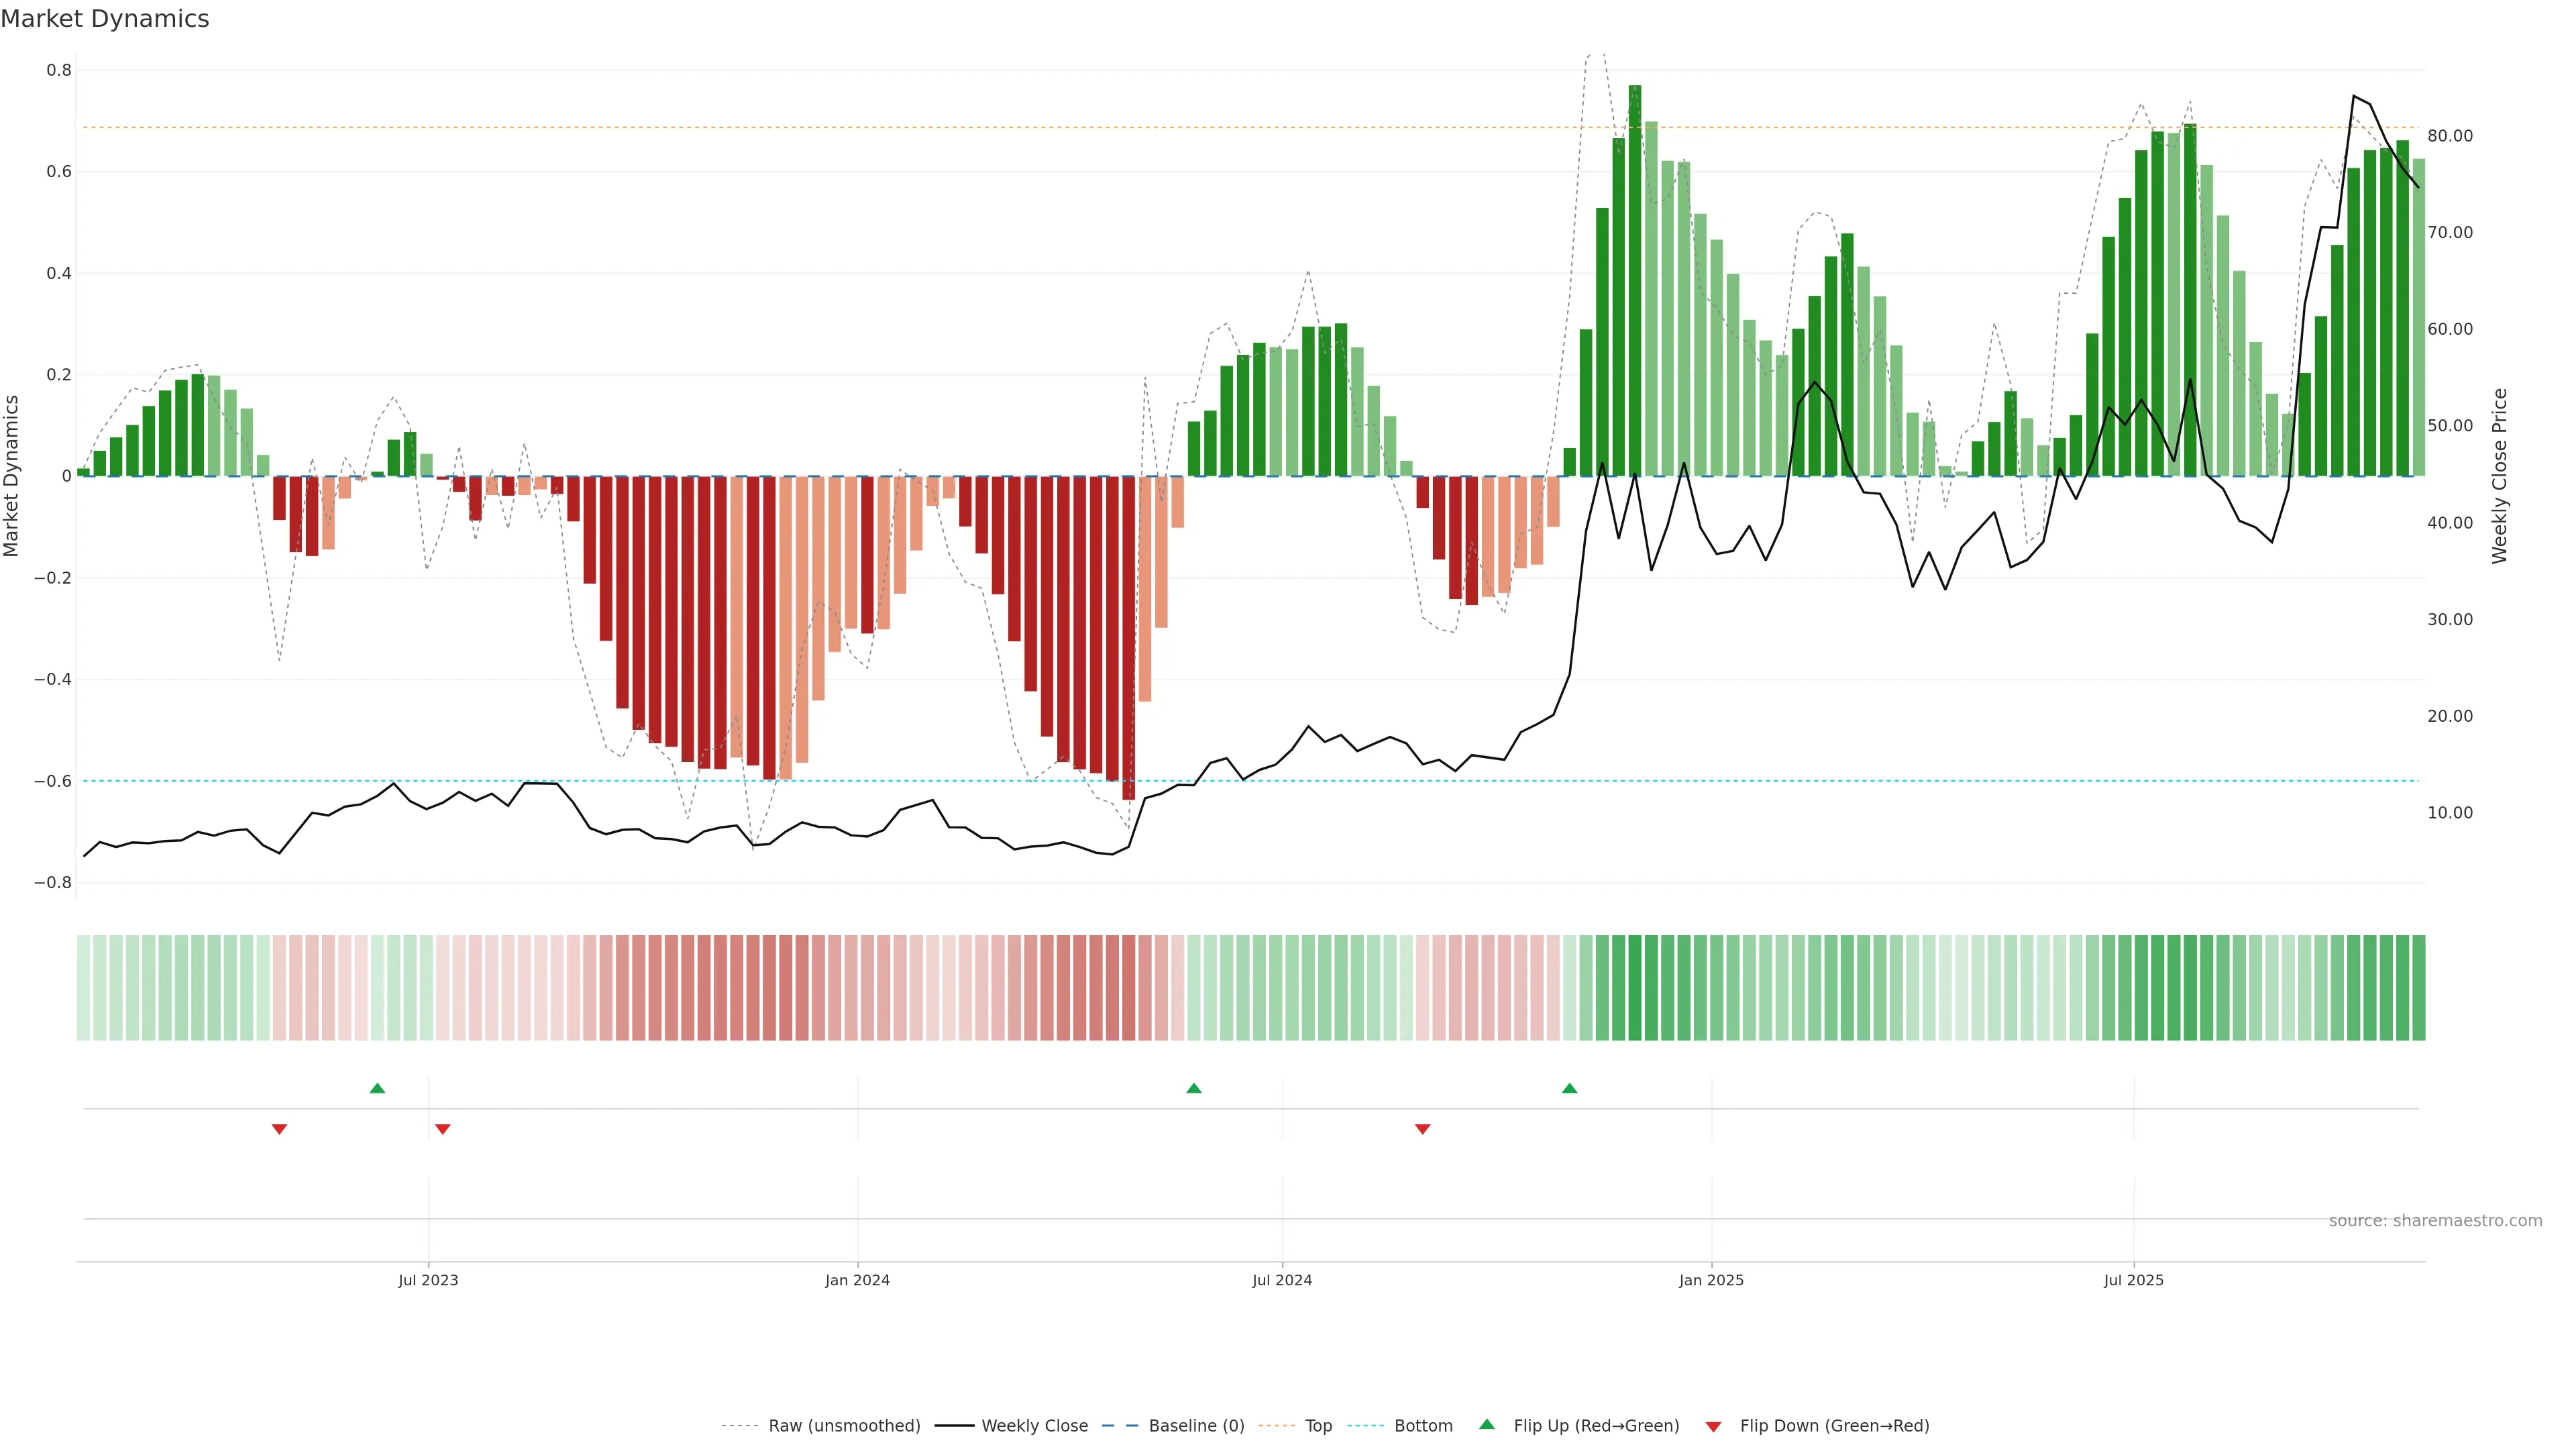Click first green flip-up marker before Jul 2023
The width and height of the screenshot is (2576, 1449).
click(x=377, y=1088)
